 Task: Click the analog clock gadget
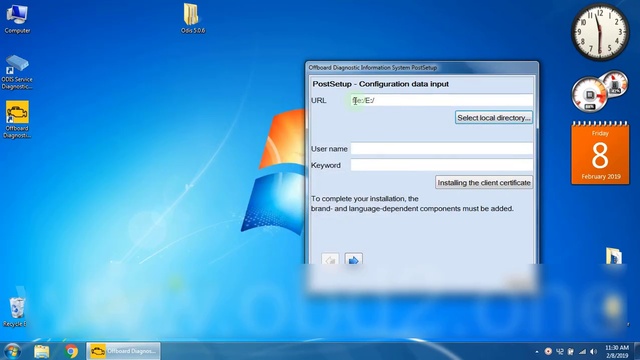tap(600, 32)
